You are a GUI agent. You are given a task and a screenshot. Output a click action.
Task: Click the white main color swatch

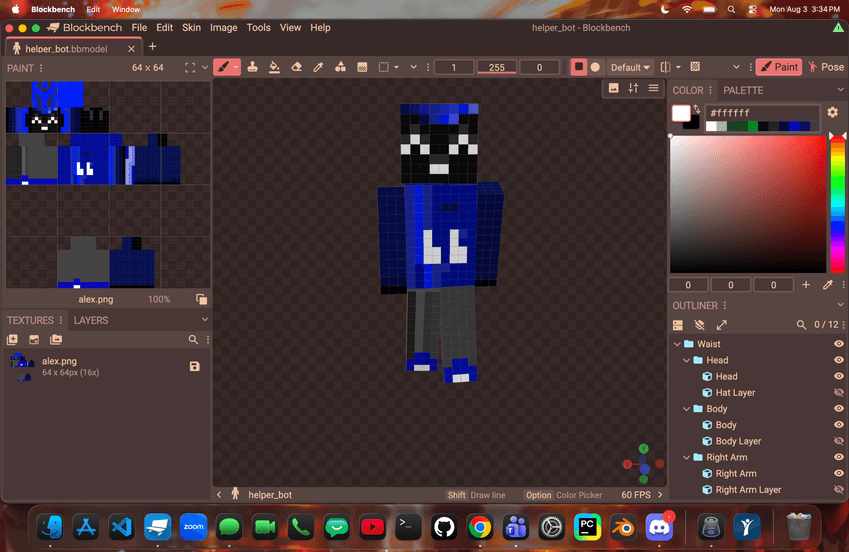coord(681,113)
